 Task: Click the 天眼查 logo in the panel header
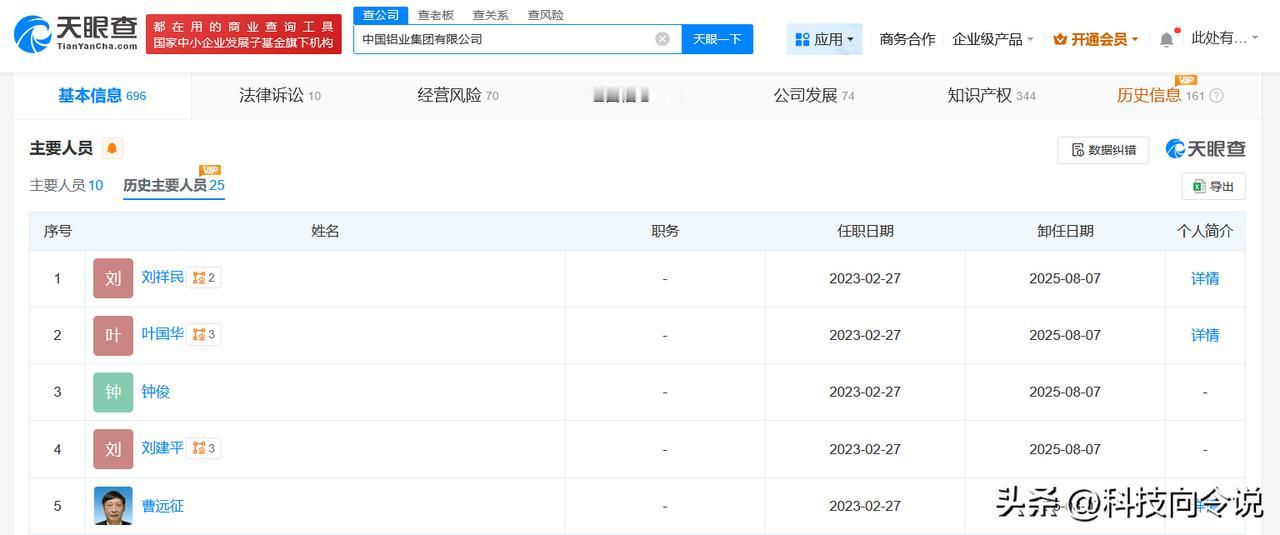1205,149
